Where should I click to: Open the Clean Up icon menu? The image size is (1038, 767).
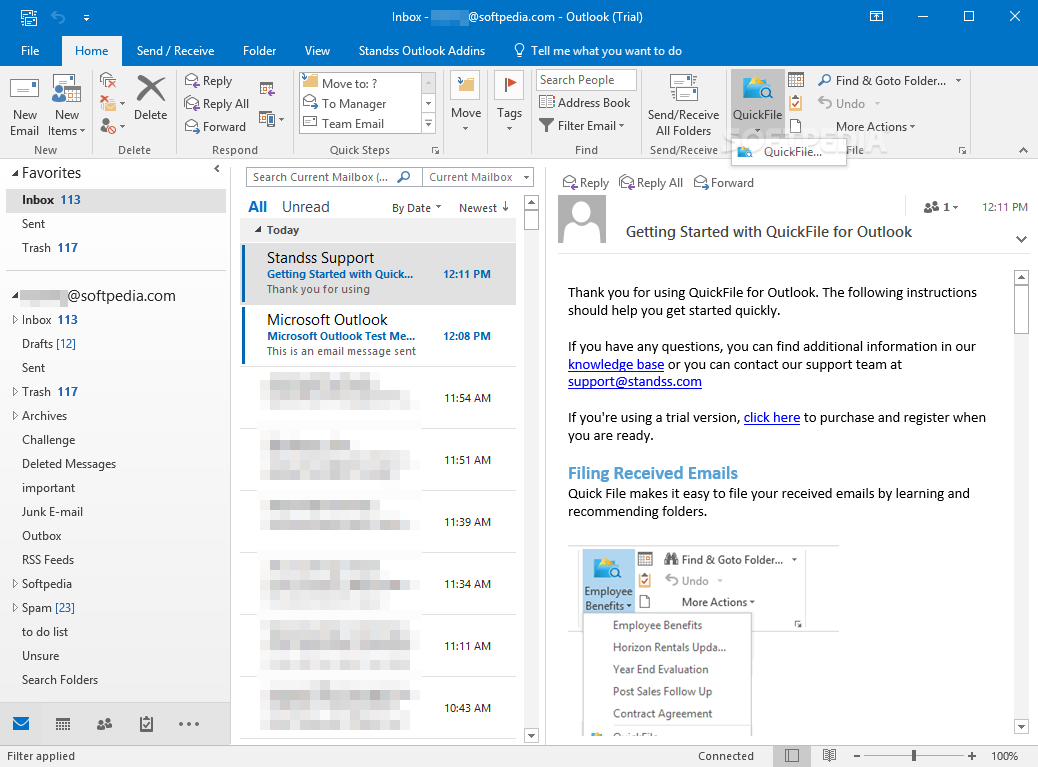click(x=112, y=103)
